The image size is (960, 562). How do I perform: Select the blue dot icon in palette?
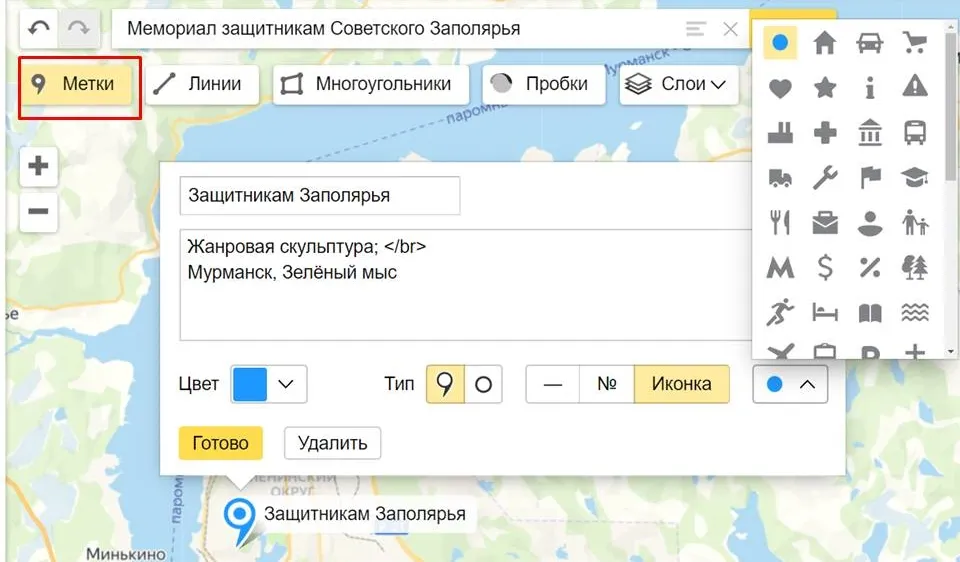[x=780, y=43]
